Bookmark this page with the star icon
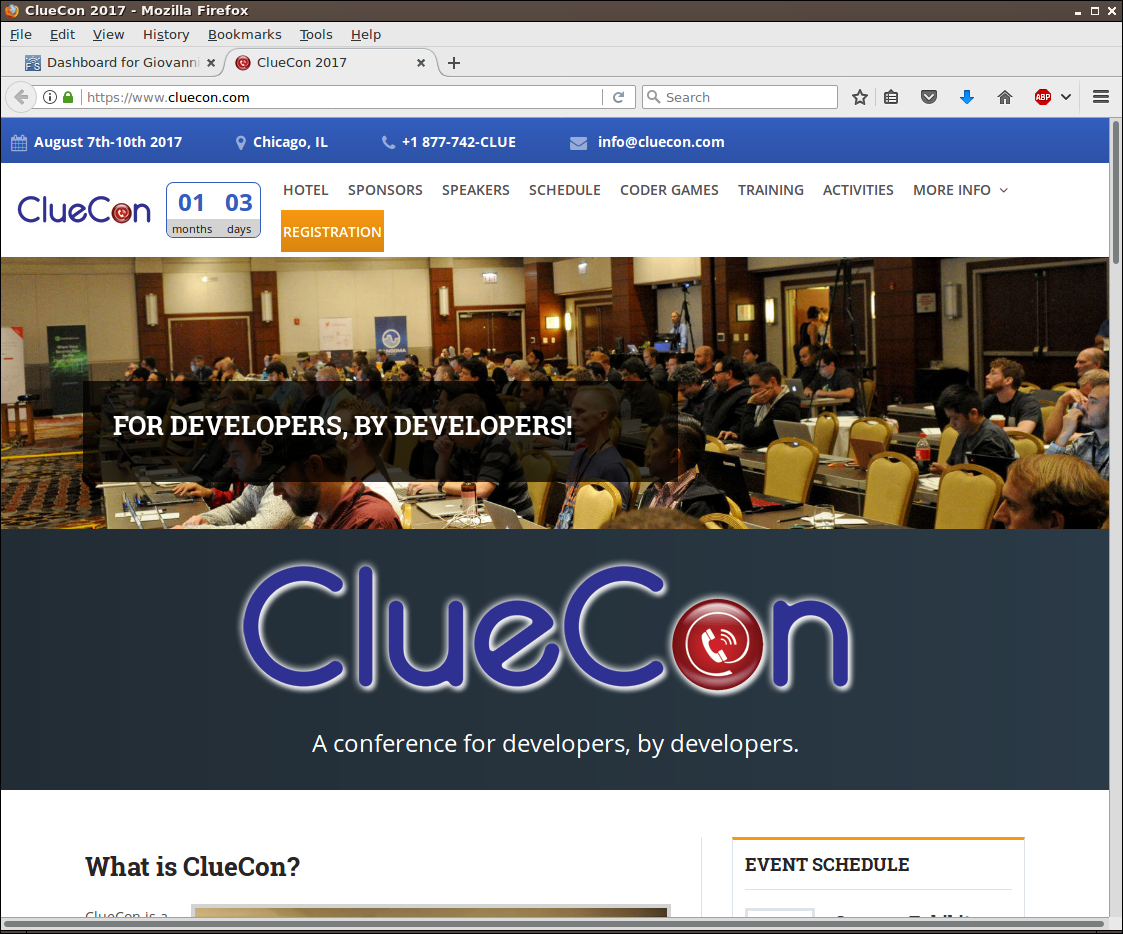Screen dimensions: 1123x934 [x=859, y=97]
